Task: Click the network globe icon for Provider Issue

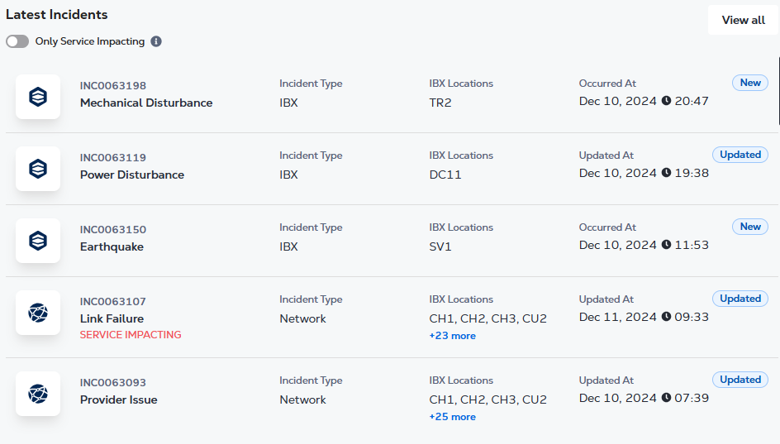Action: tap(38, 394)
